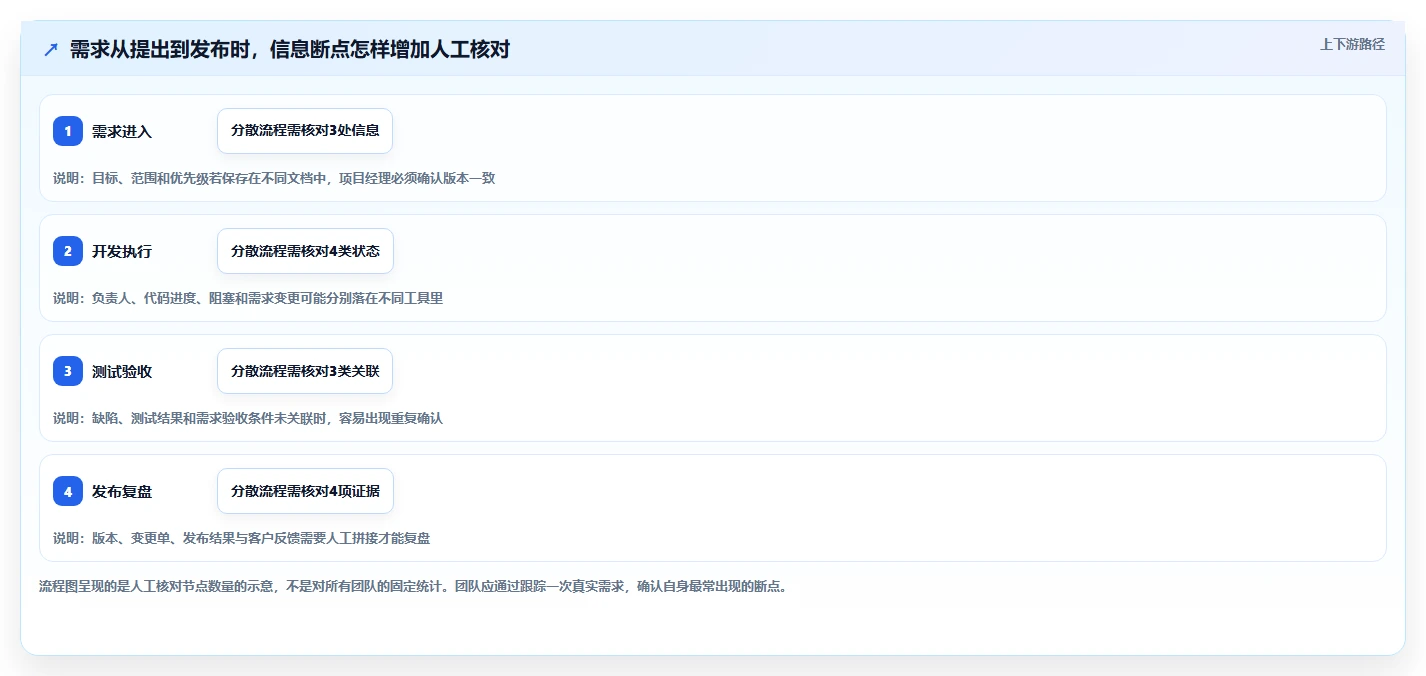Image resolution: width=1426 pixels, height=676 pixels.
Task: Click the description starting 说明：缺陷、测试结果
Action: [248, 418]
